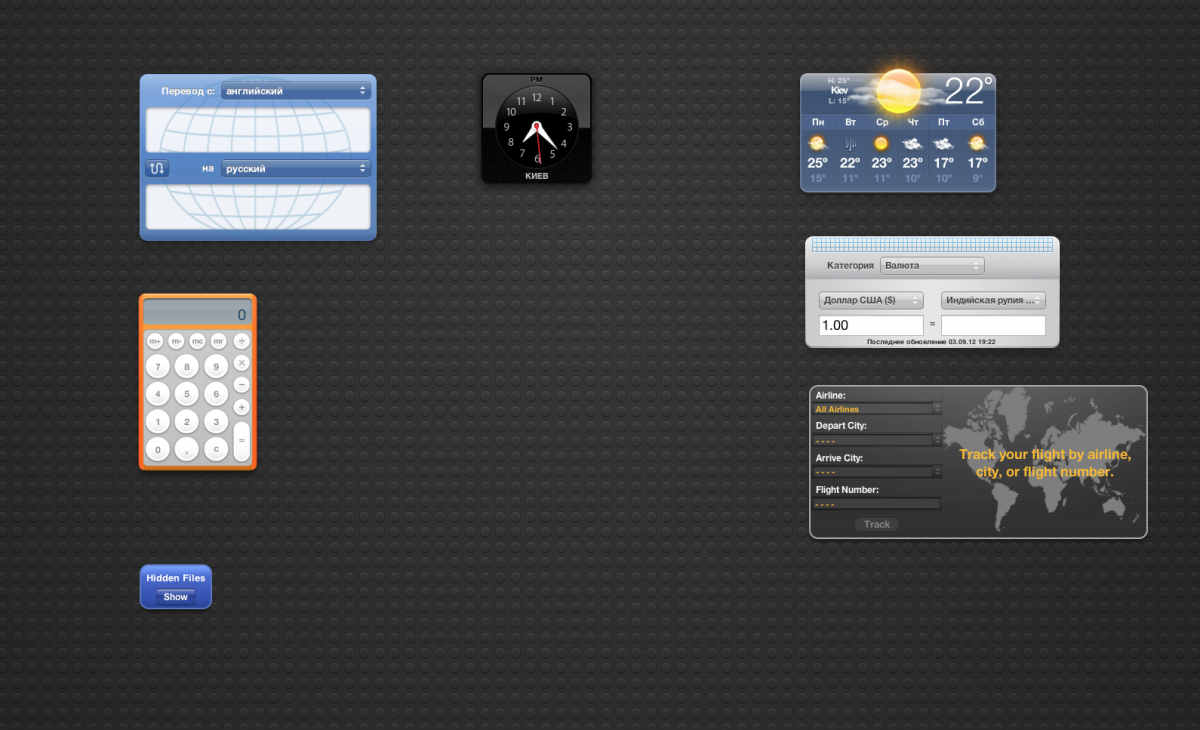Click 'Последнее обновление 03.09.12 19:22' text

[931, 342]
